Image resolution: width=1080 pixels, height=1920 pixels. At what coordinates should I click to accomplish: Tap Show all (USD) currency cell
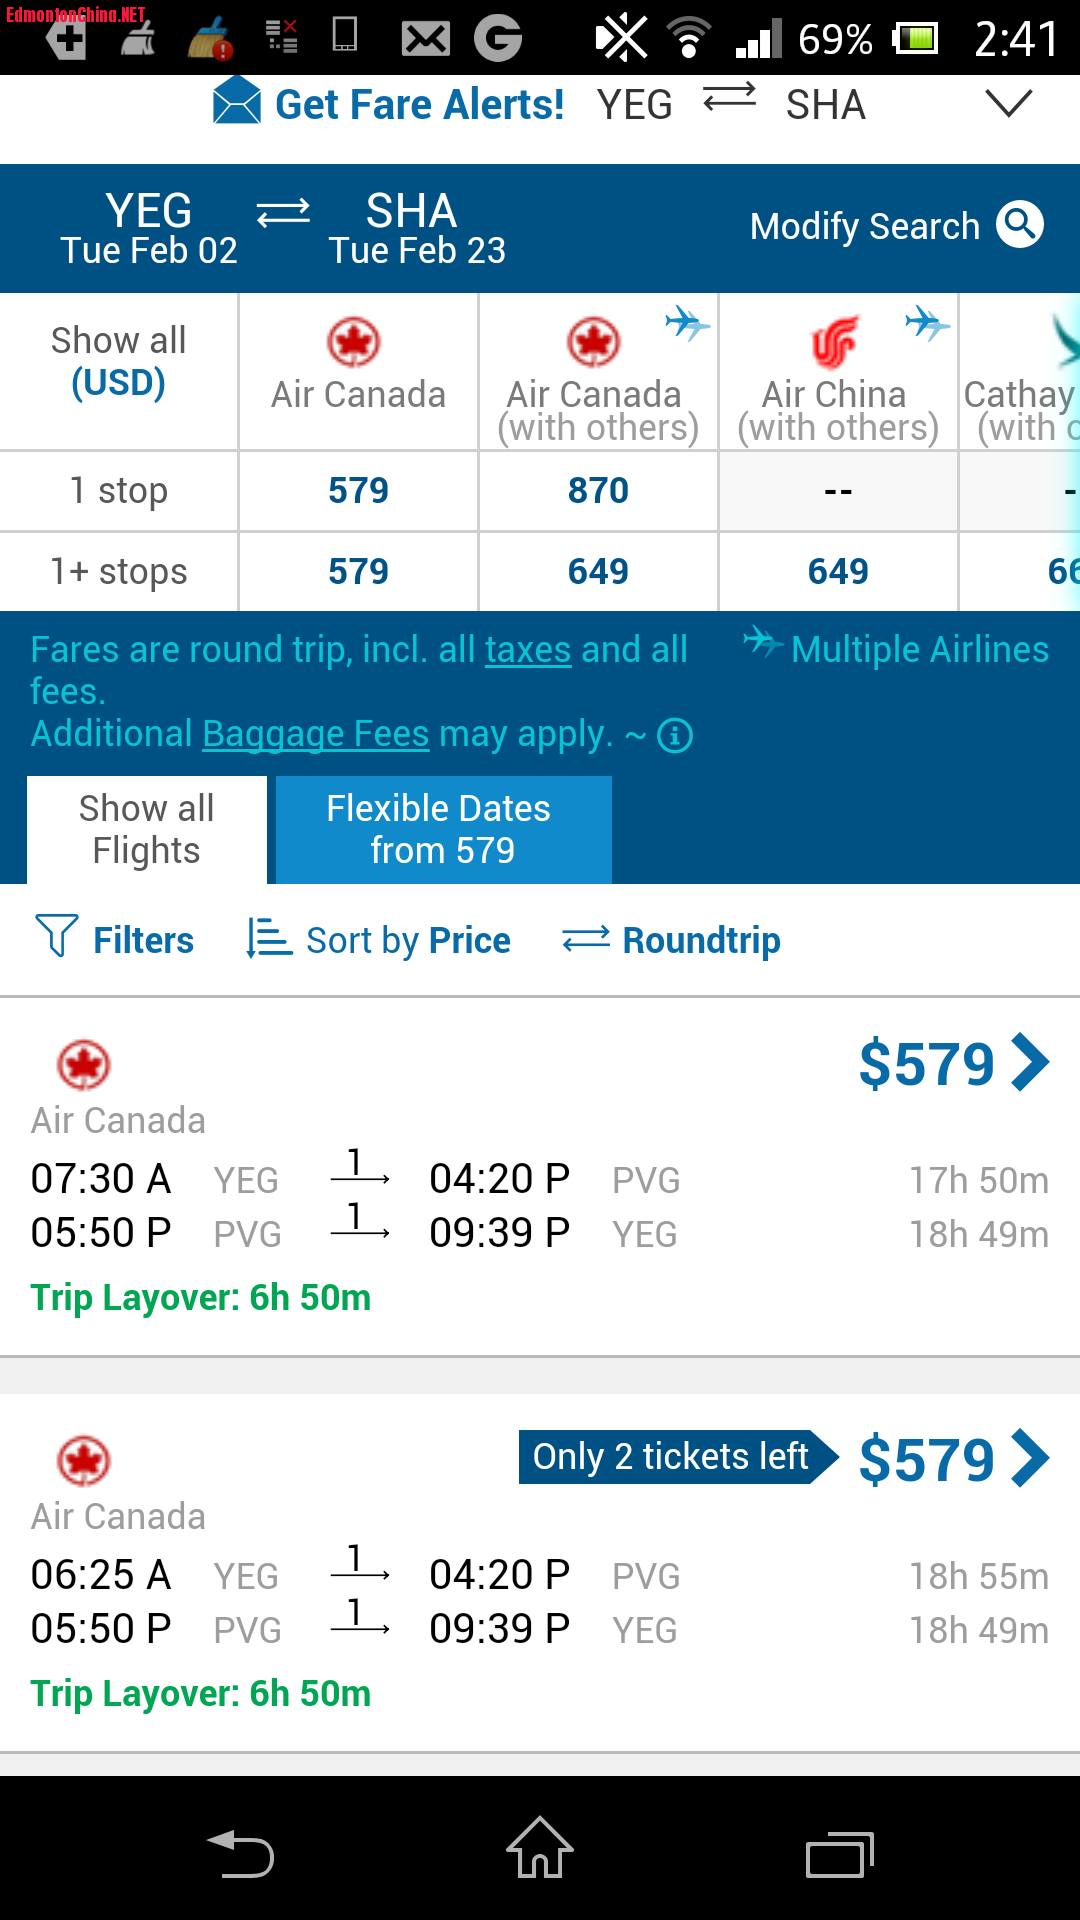118,362
